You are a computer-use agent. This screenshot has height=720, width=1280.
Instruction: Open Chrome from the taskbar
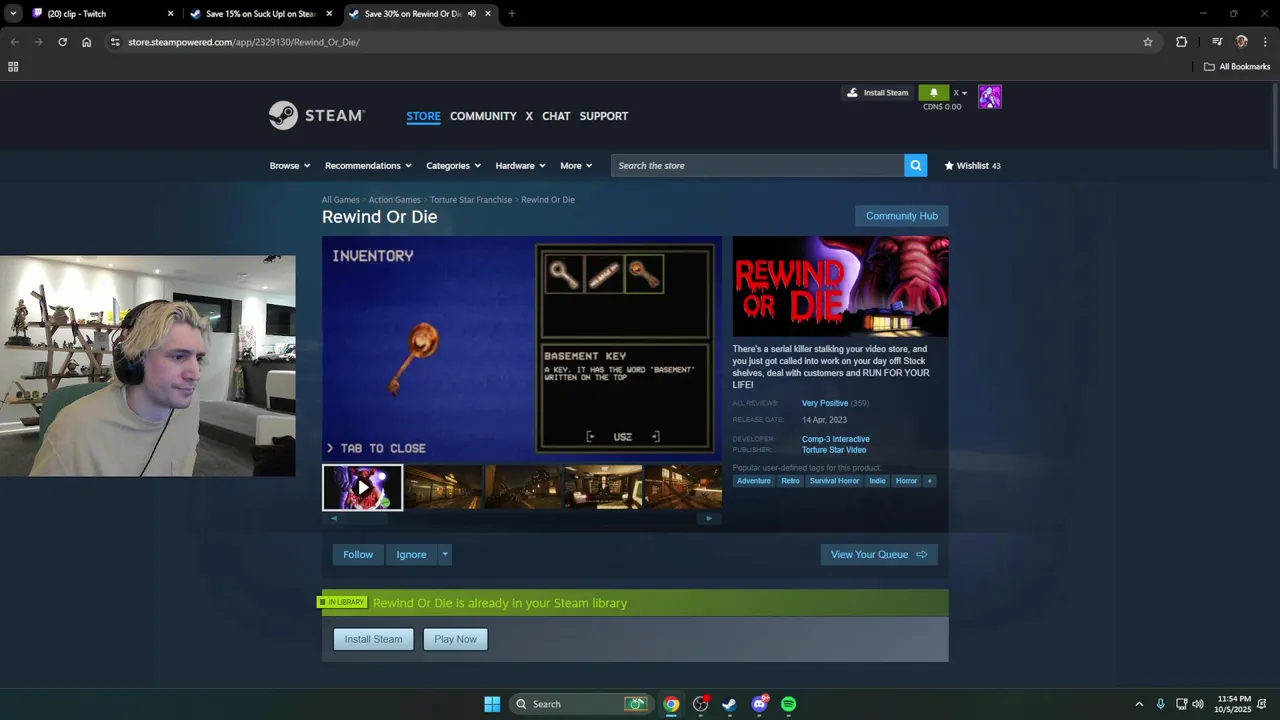[671, 704]
